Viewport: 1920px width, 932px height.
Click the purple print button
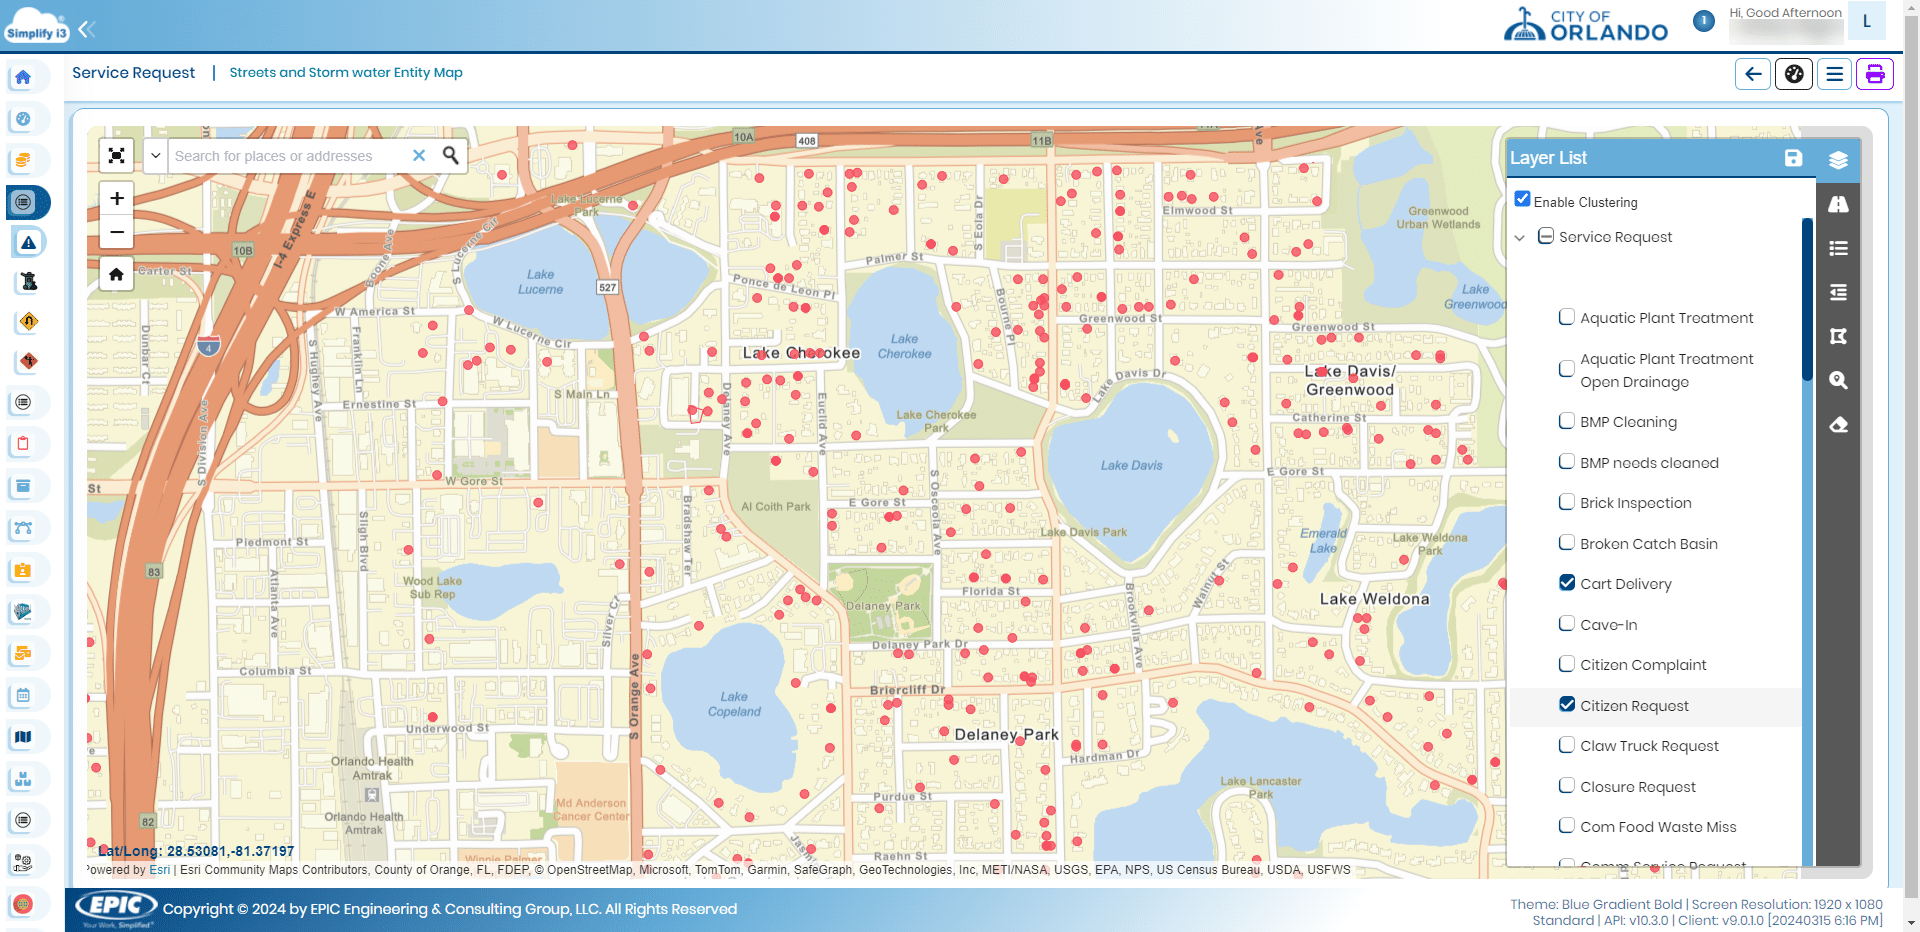point(1874,74)
